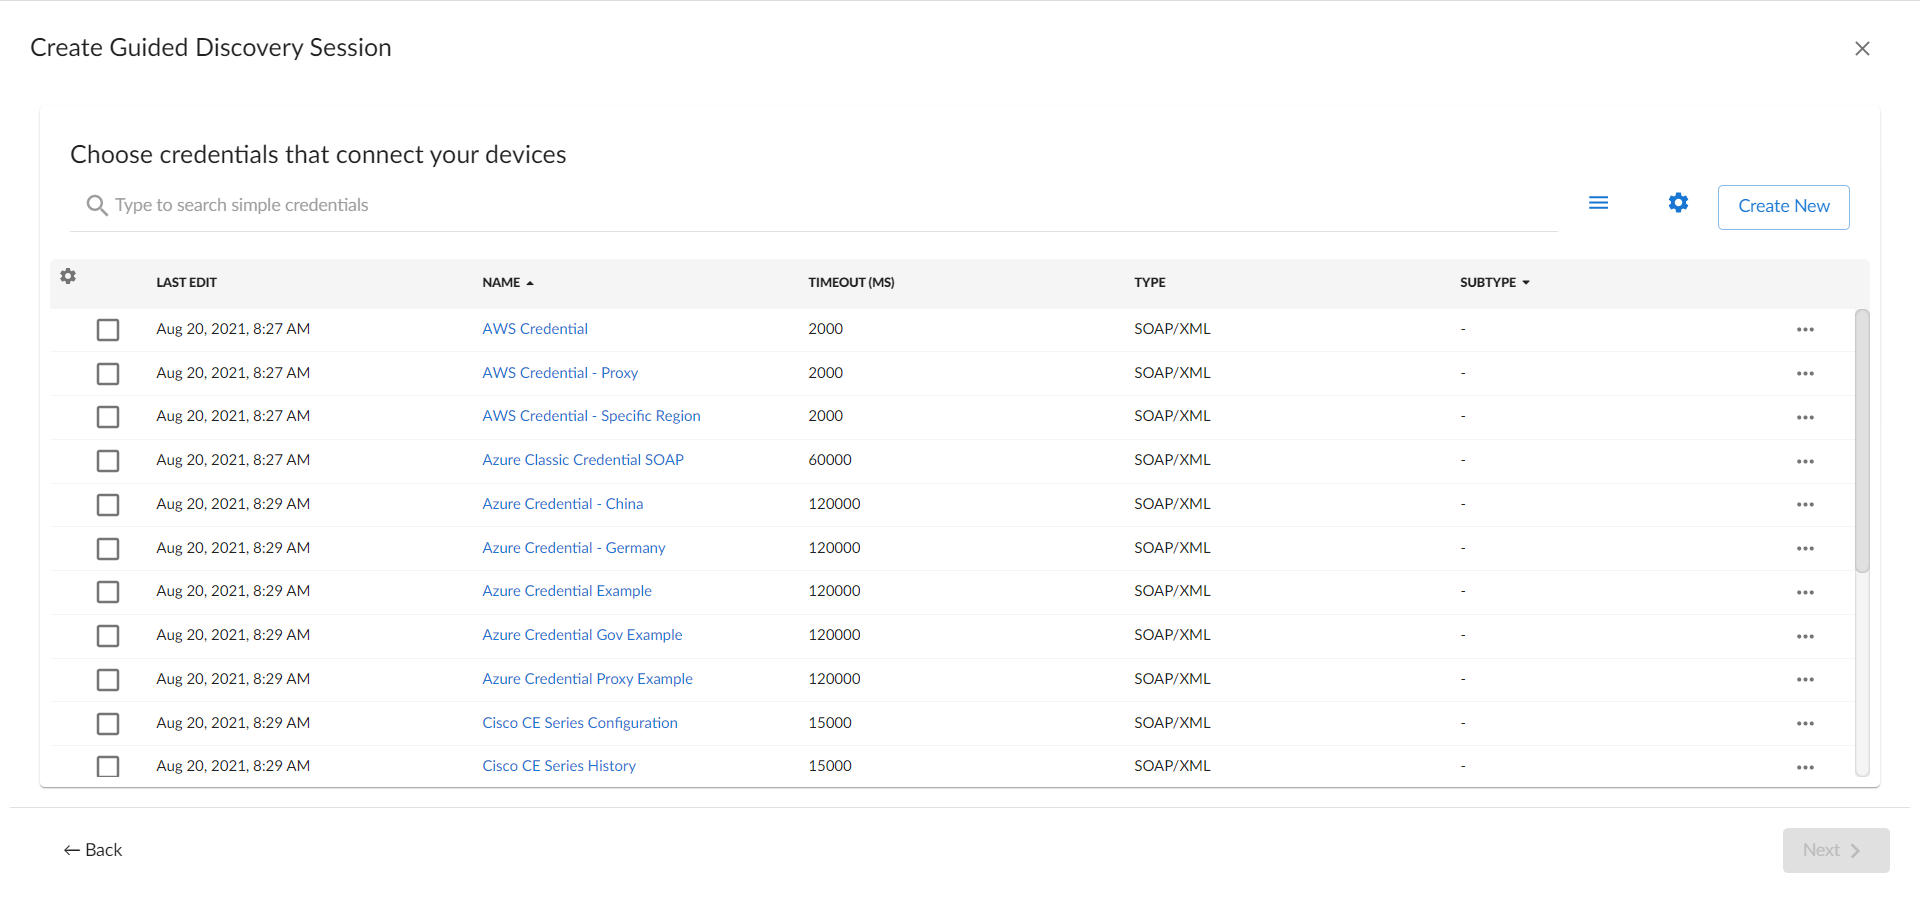Open ellipsis menu for Azure Credential - China
Viewport: 1920px width, 902px height.
(x=1804, y=505)
